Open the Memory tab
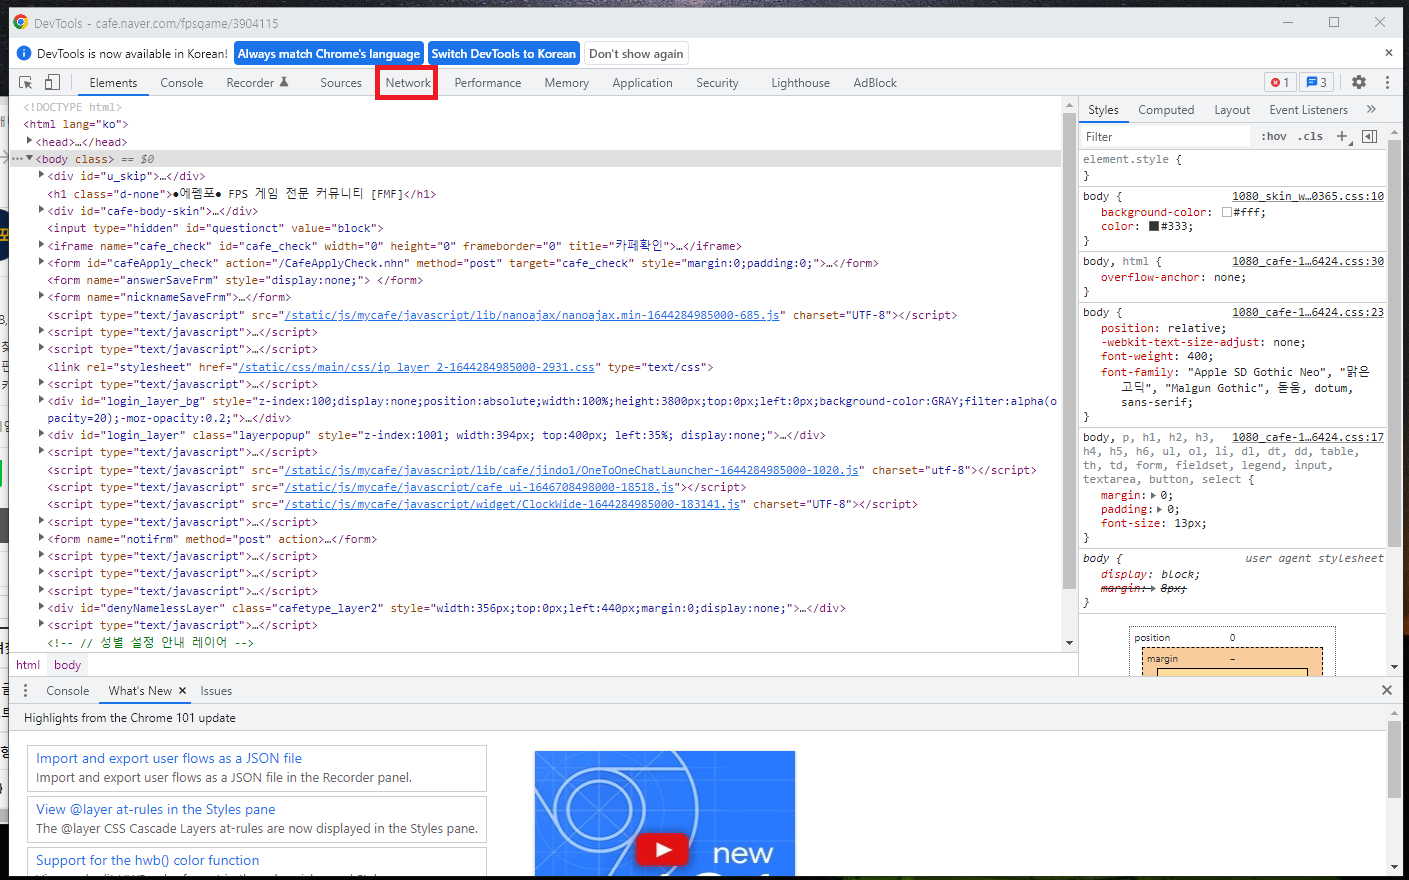Image resolution: width=1409 pixels, height=880 pixels. pos(567,83)
